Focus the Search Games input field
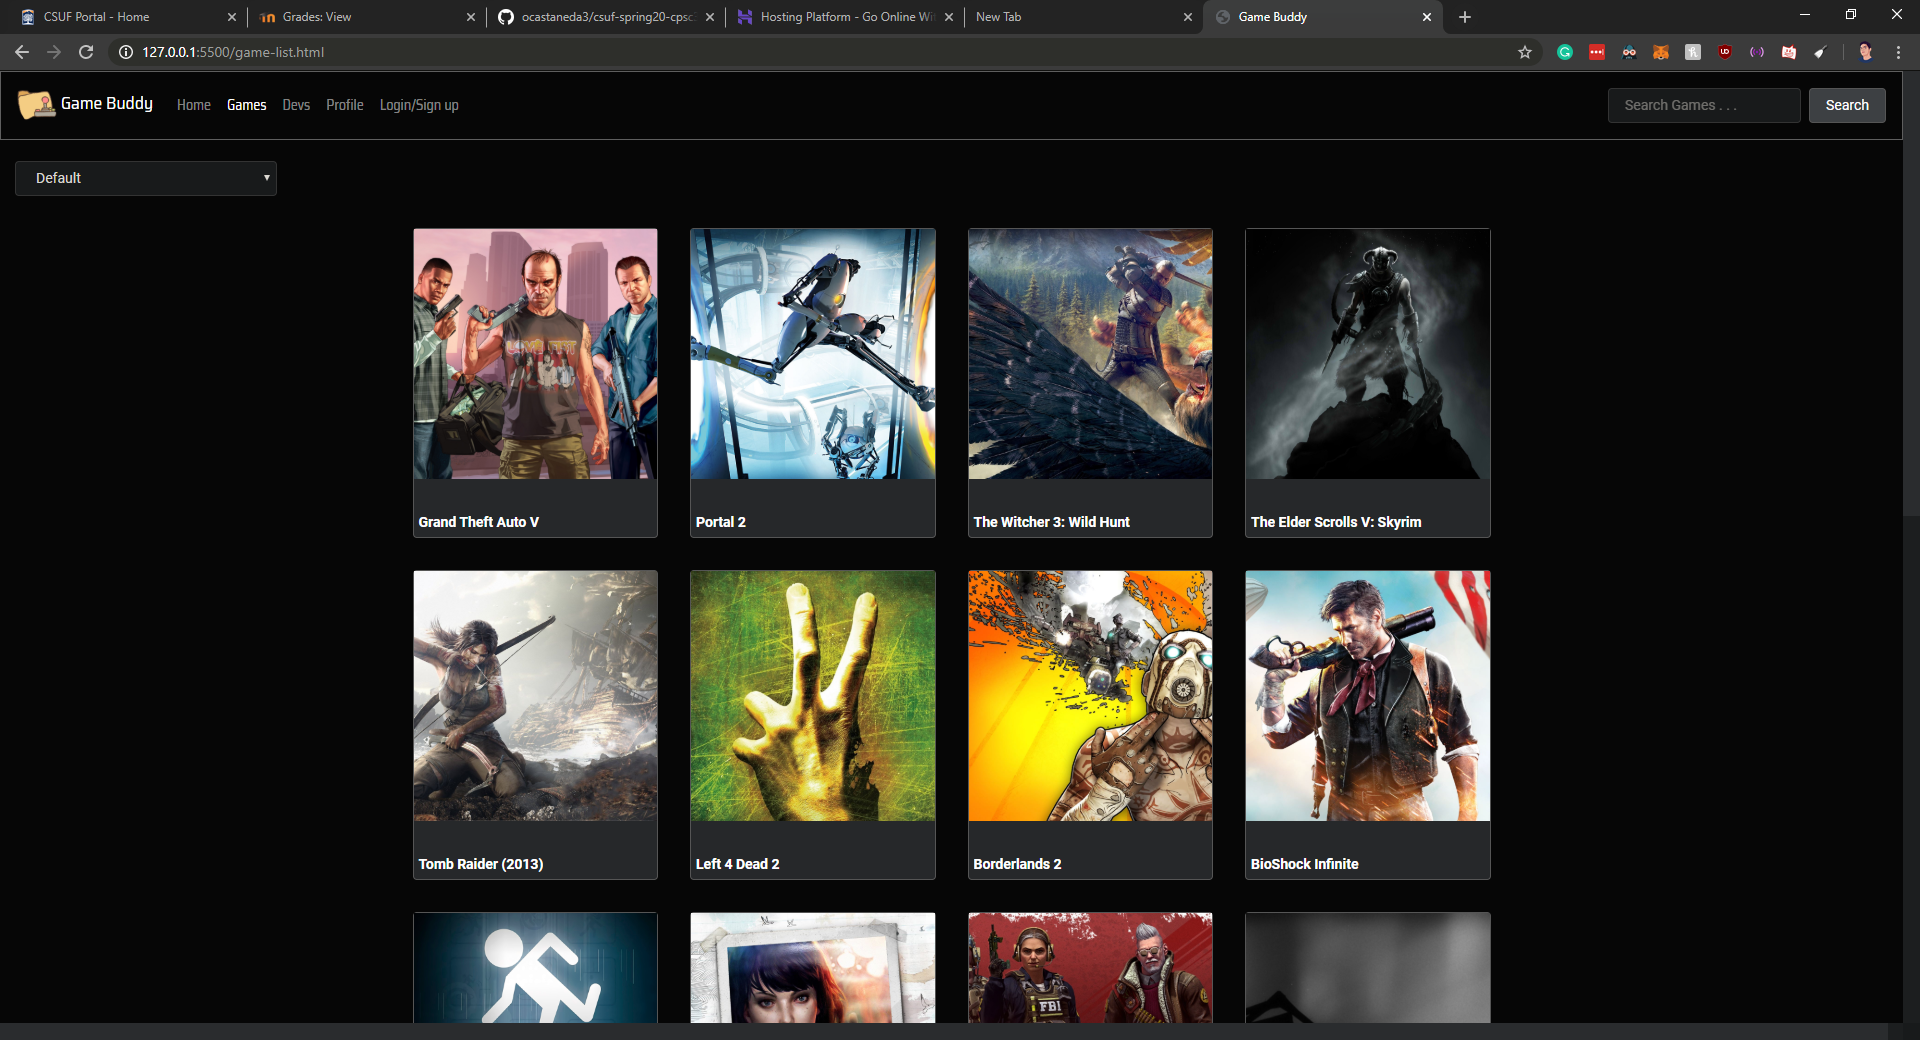 (x=1703, y=105)
